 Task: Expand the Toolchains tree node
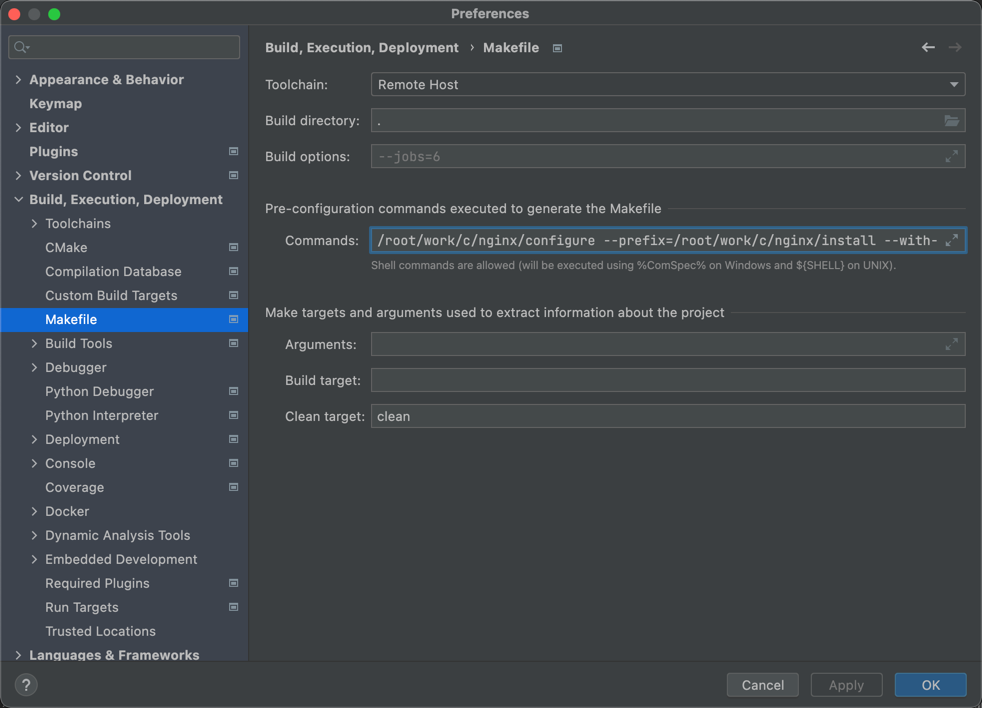34,224
